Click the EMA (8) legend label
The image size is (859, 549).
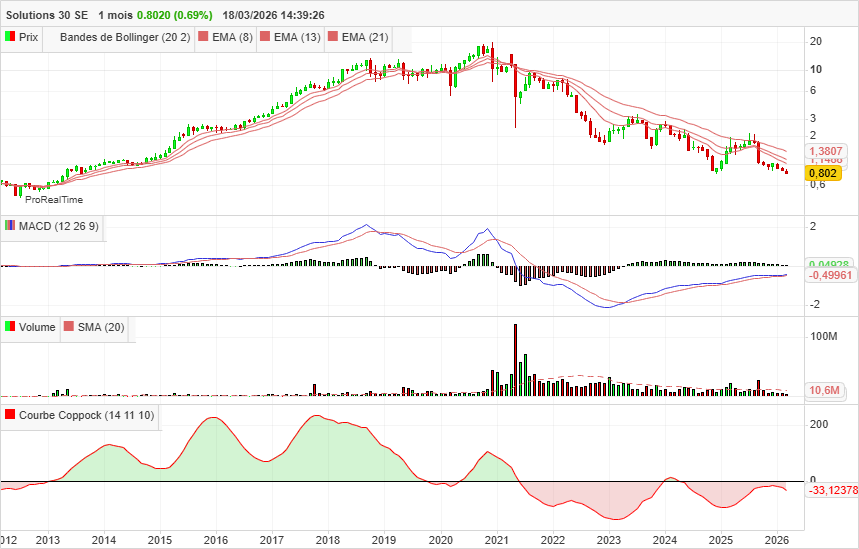232,37
